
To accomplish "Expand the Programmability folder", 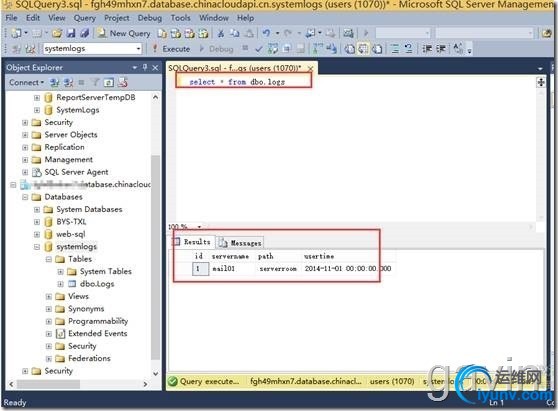I will tap(49, 321).
